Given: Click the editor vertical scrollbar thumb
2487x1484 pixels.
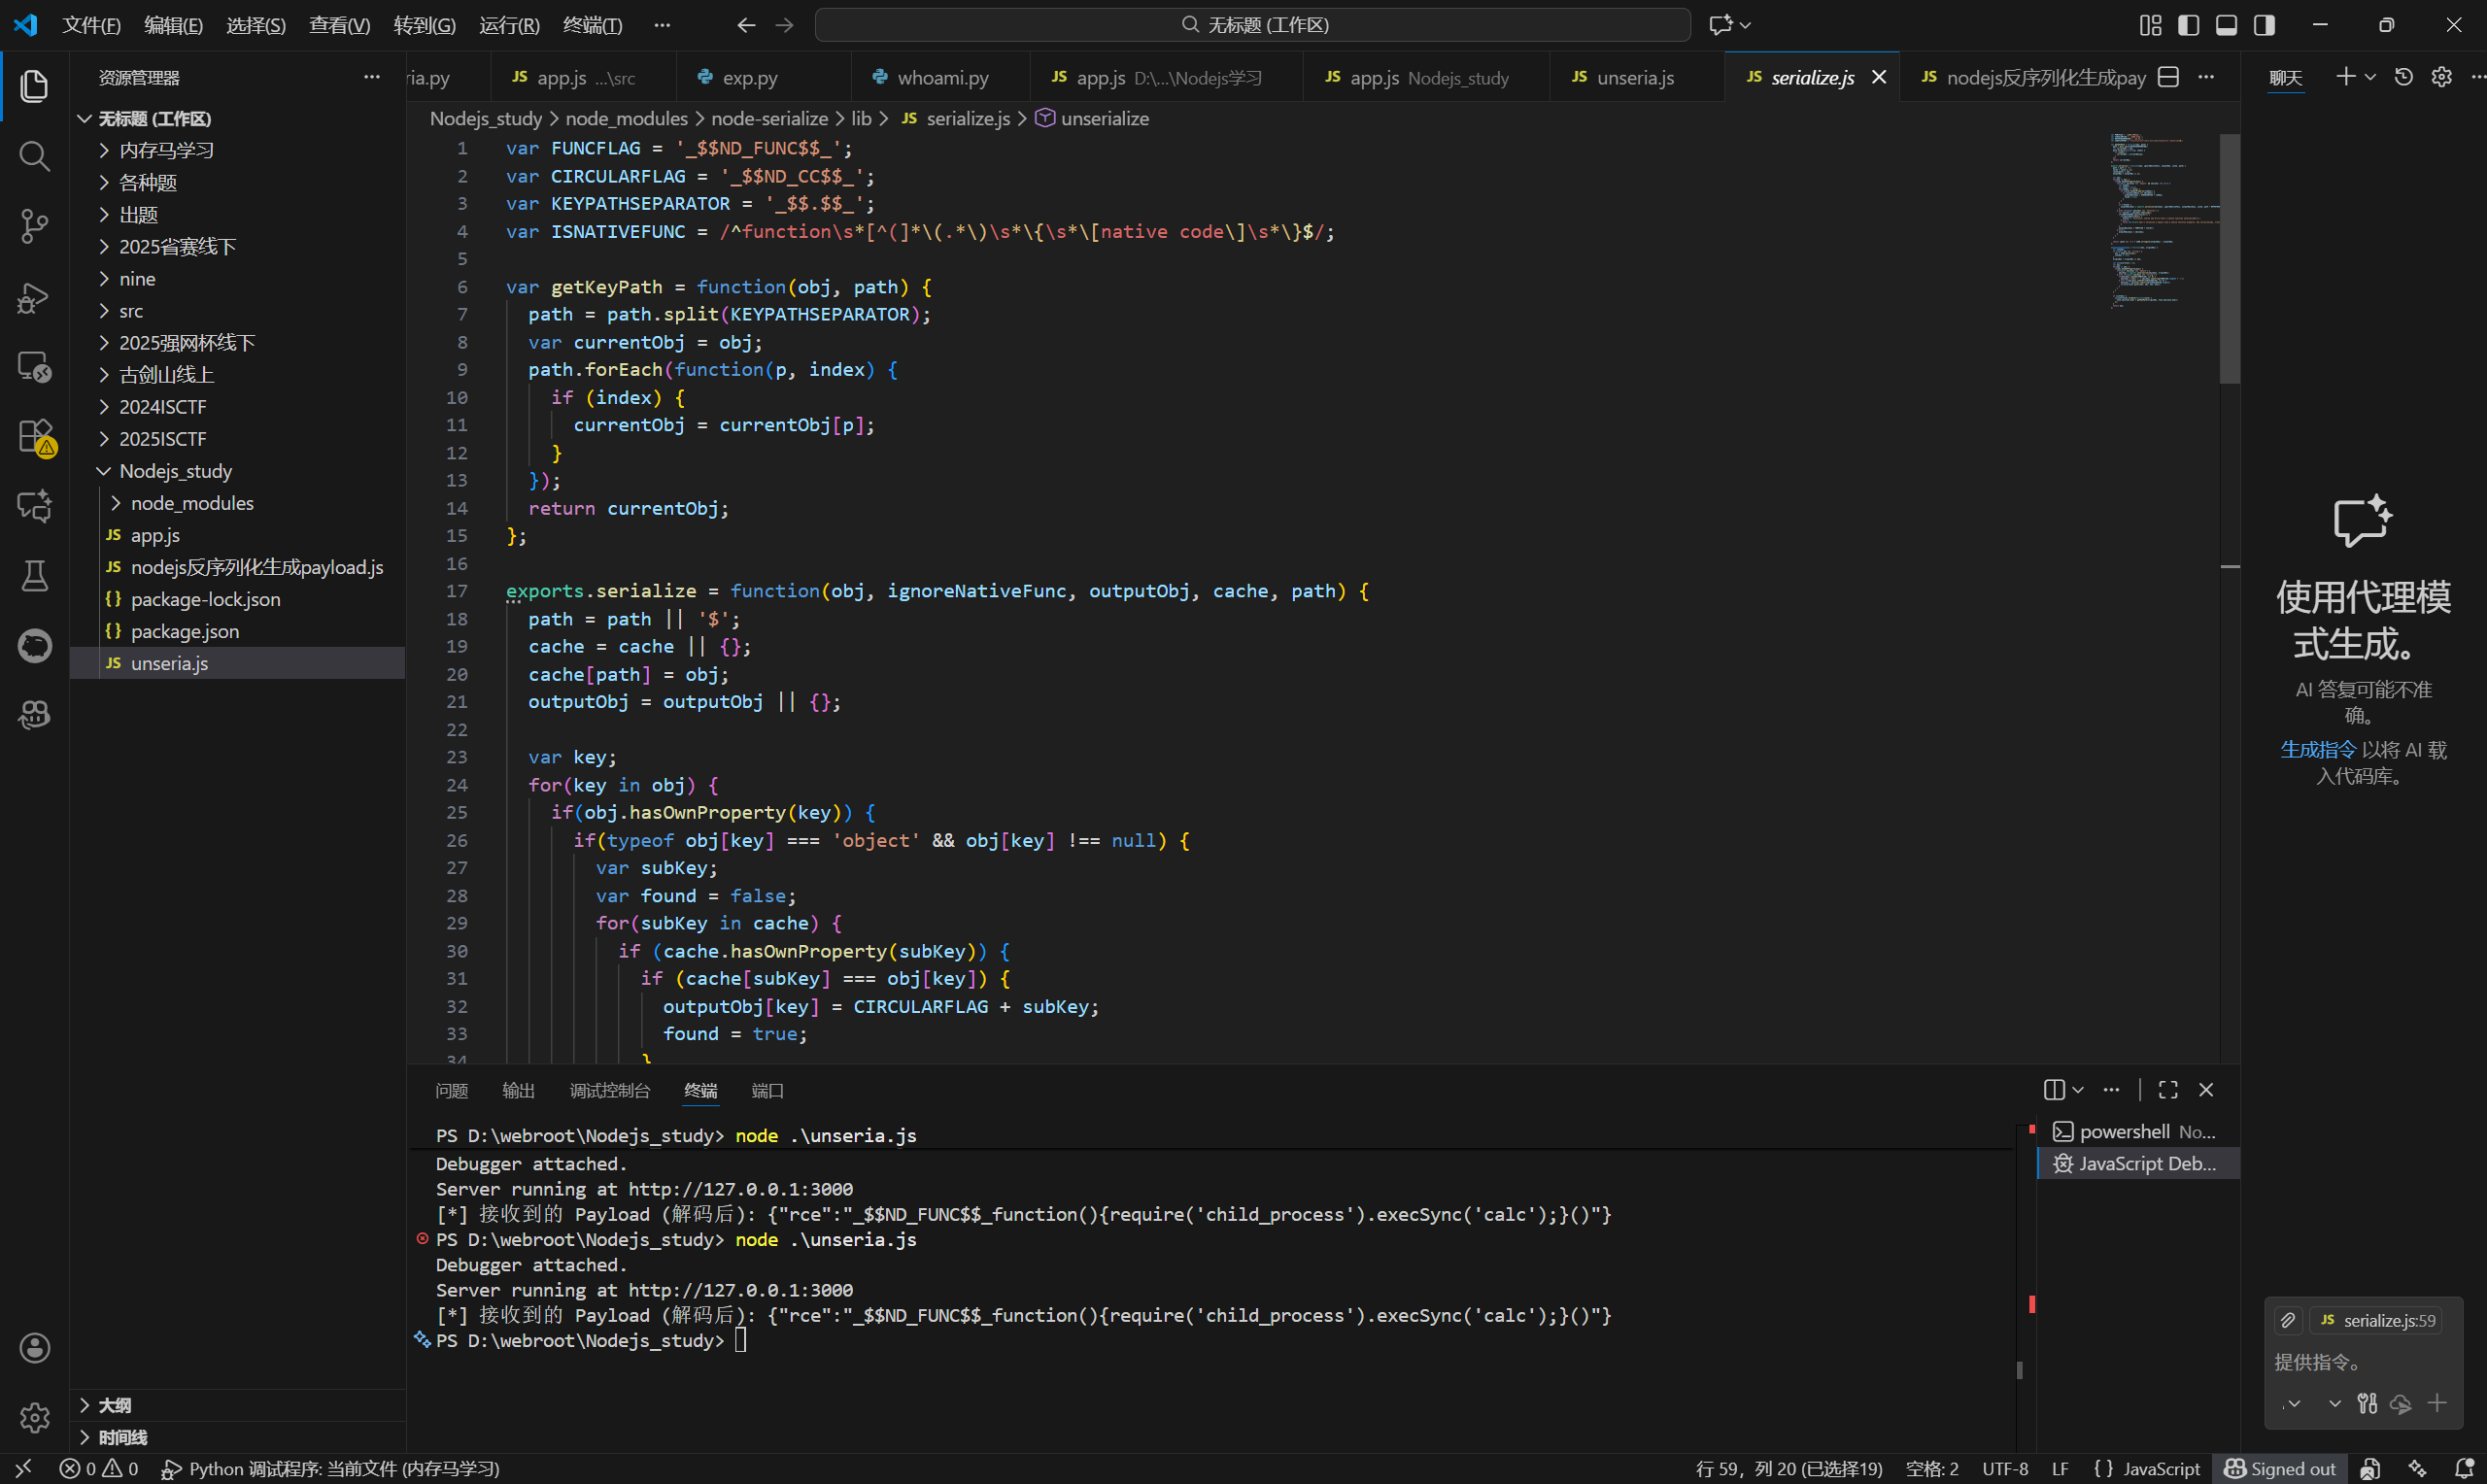Looking at the screenshot, I should click(2229, 258).
